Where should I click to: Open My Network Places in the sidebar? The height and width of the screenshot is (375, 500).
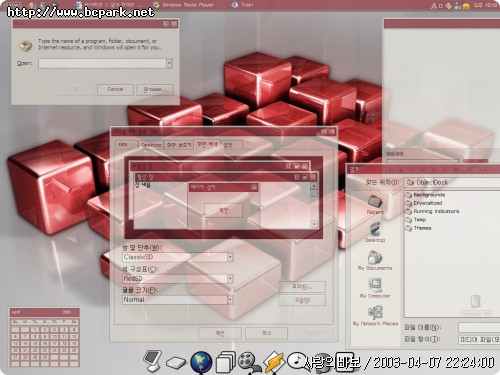[x=375, y=316]
